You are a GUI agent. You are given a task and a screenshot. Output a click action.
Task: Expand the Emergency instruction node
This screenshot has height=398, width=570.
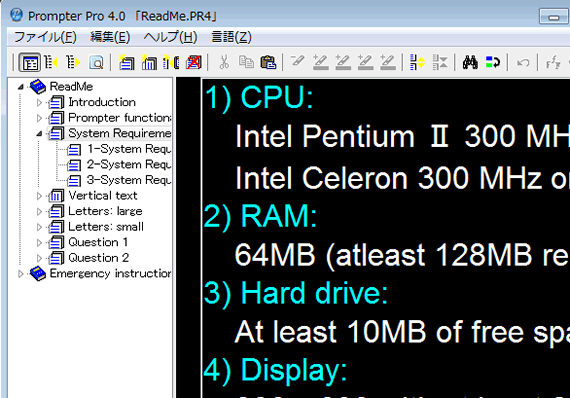tap(21, 274)
